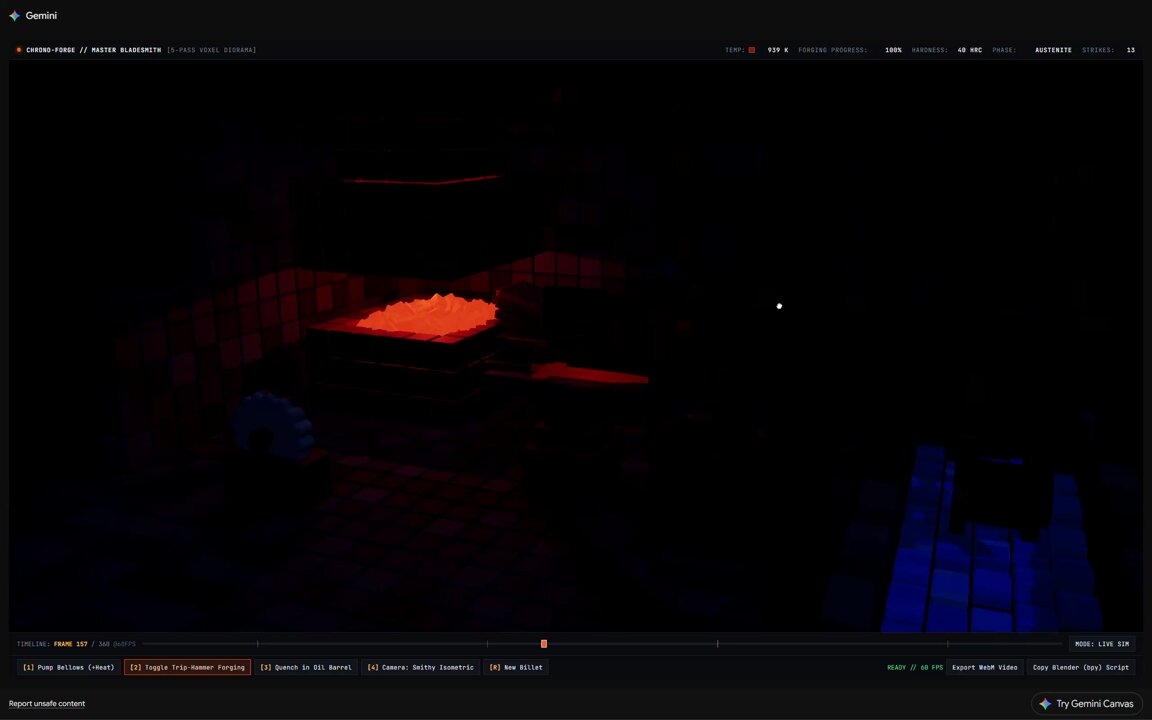Click the '[5-PASS VOXEL DIORAMA]' label

pos(212,50)
